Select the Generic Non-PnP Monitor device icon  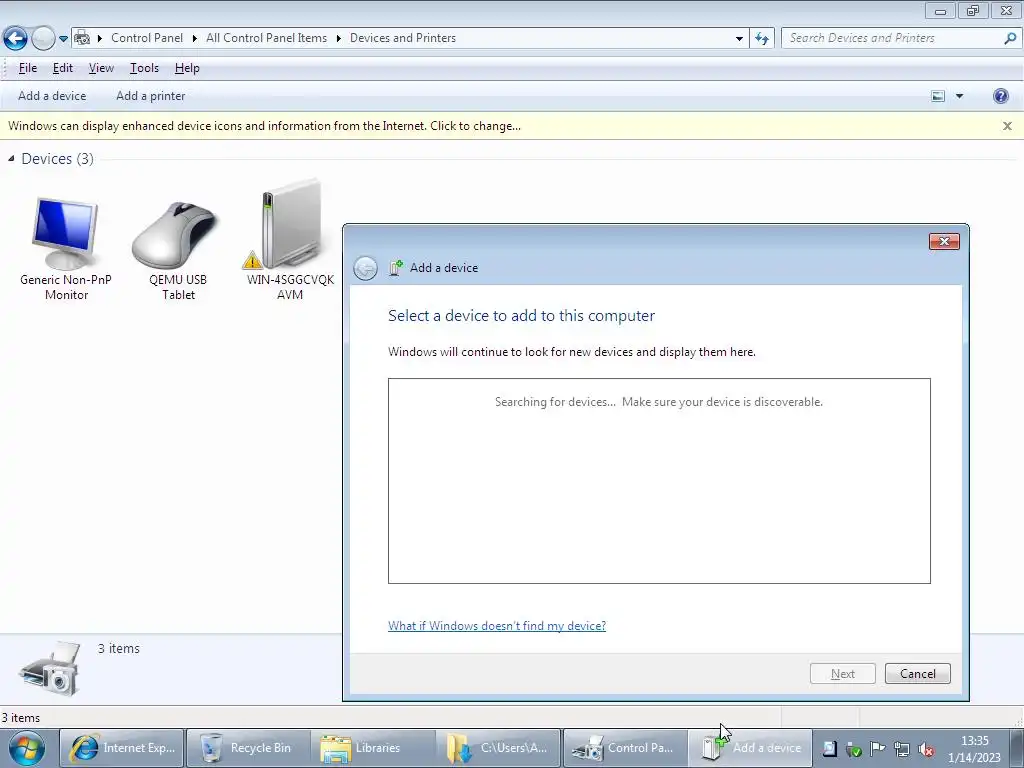(65, 234)
